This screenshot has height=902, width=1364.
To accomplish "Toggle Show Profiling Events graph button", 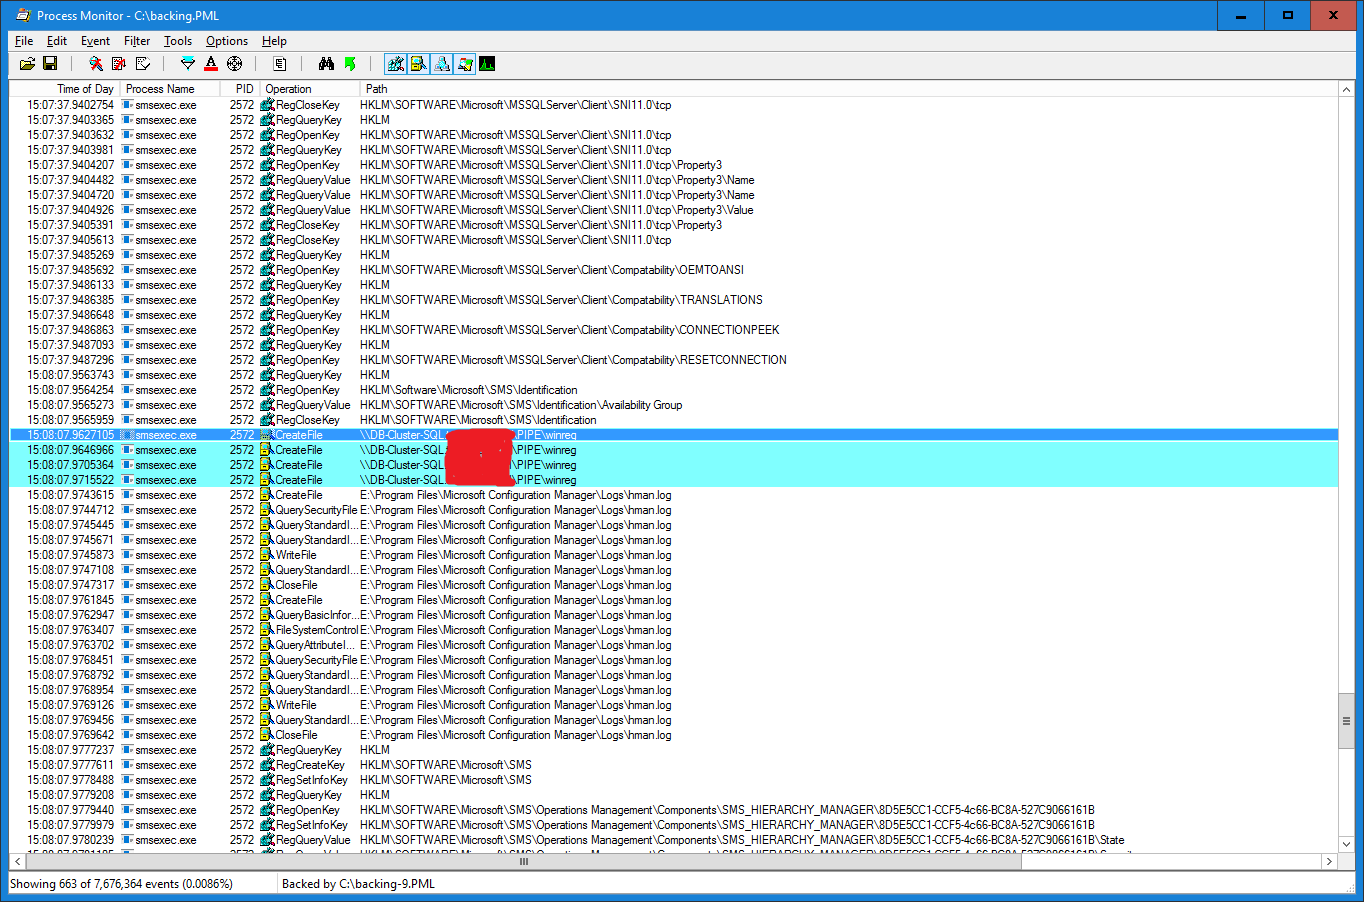I will point(488,64).
